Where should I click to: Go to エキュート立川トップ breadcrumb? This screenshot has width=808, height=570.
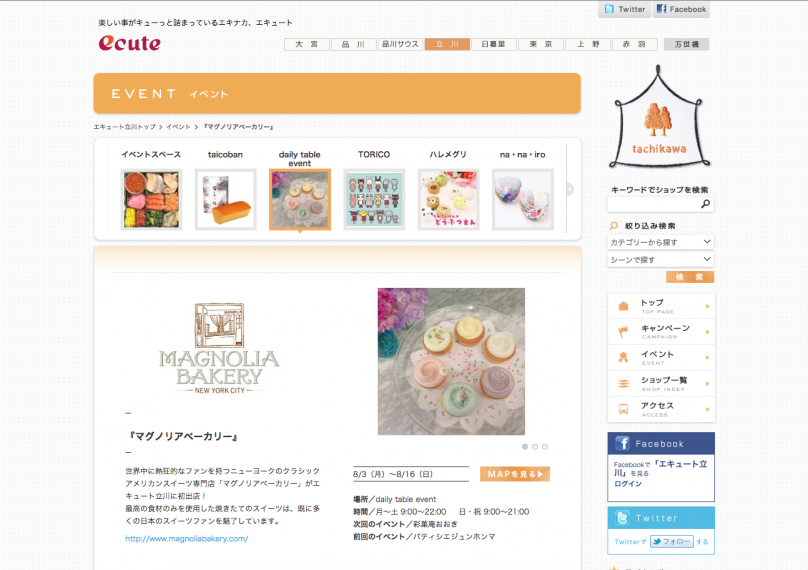[124, 127]
